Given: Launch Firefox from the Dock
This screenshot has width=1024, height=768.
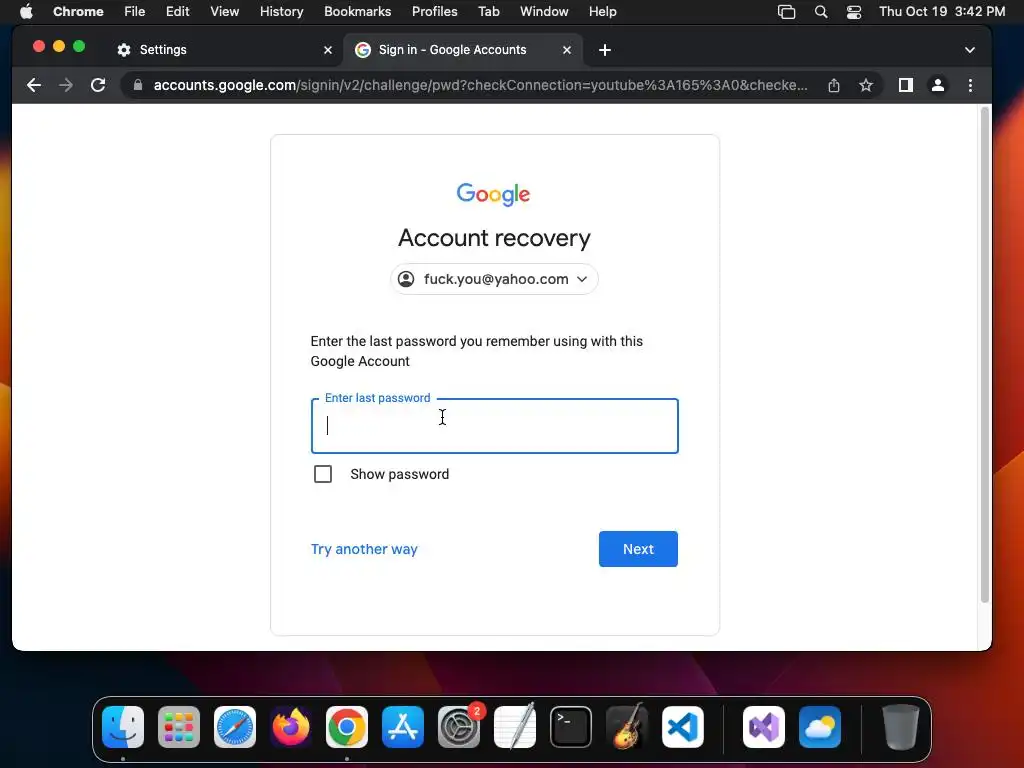Looking at the screenshot, I should tap(291, 727).
